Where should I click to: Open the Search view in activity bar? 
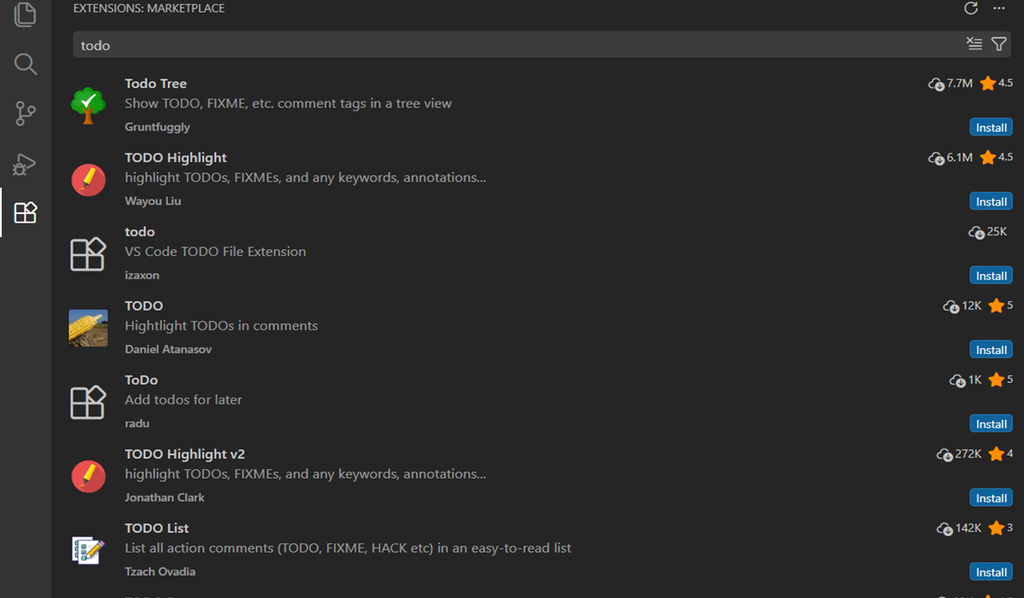tap(25, 64)
